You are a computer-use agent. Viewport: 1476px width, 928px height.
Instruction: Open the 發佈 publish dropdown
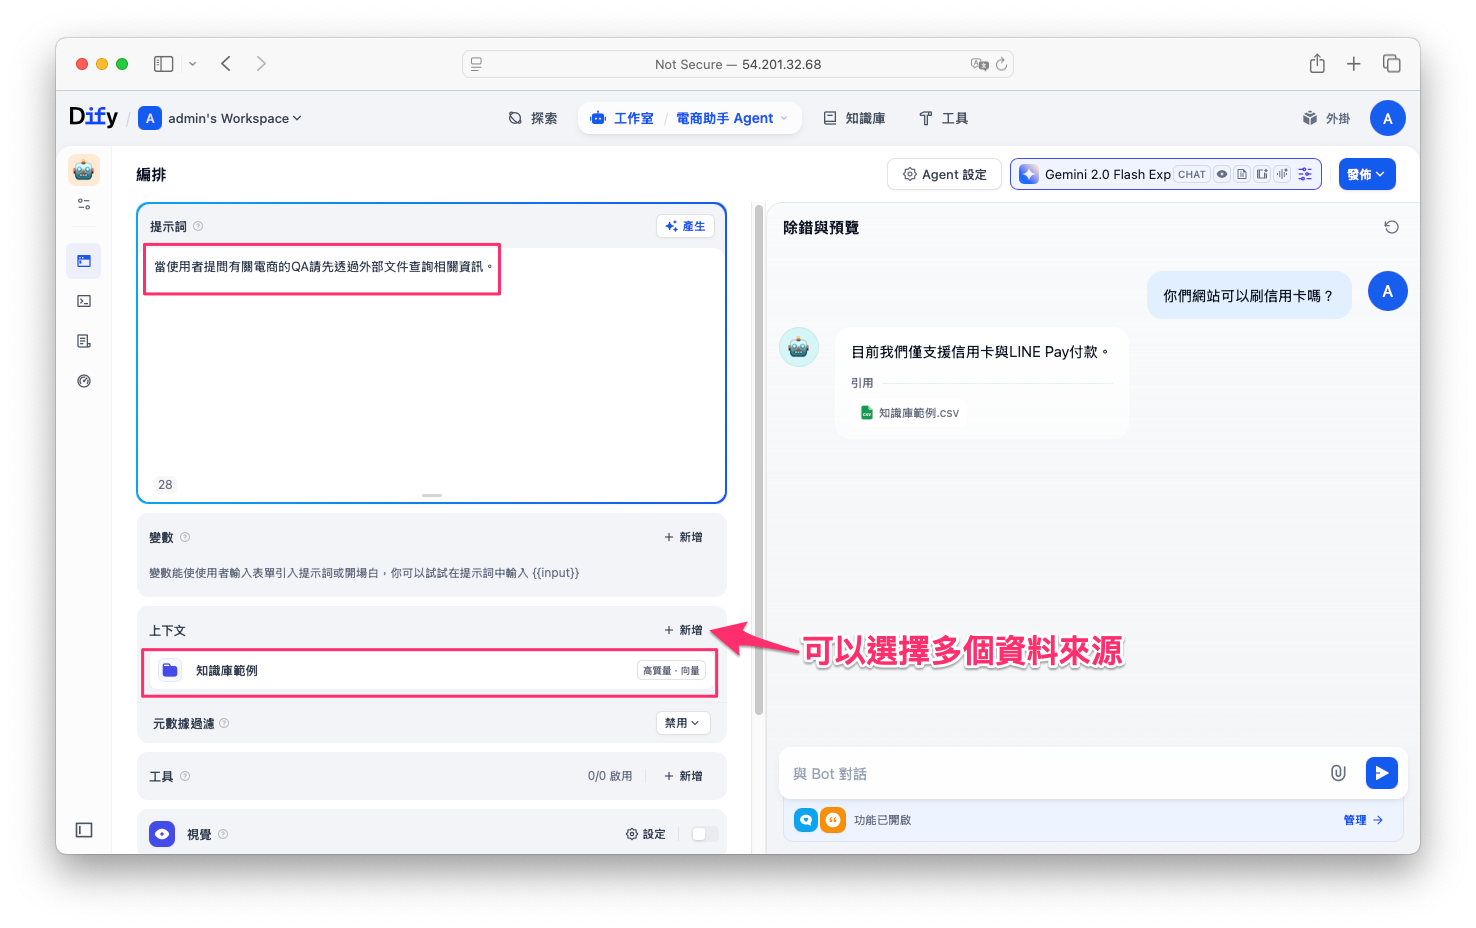pos(1366,174)
